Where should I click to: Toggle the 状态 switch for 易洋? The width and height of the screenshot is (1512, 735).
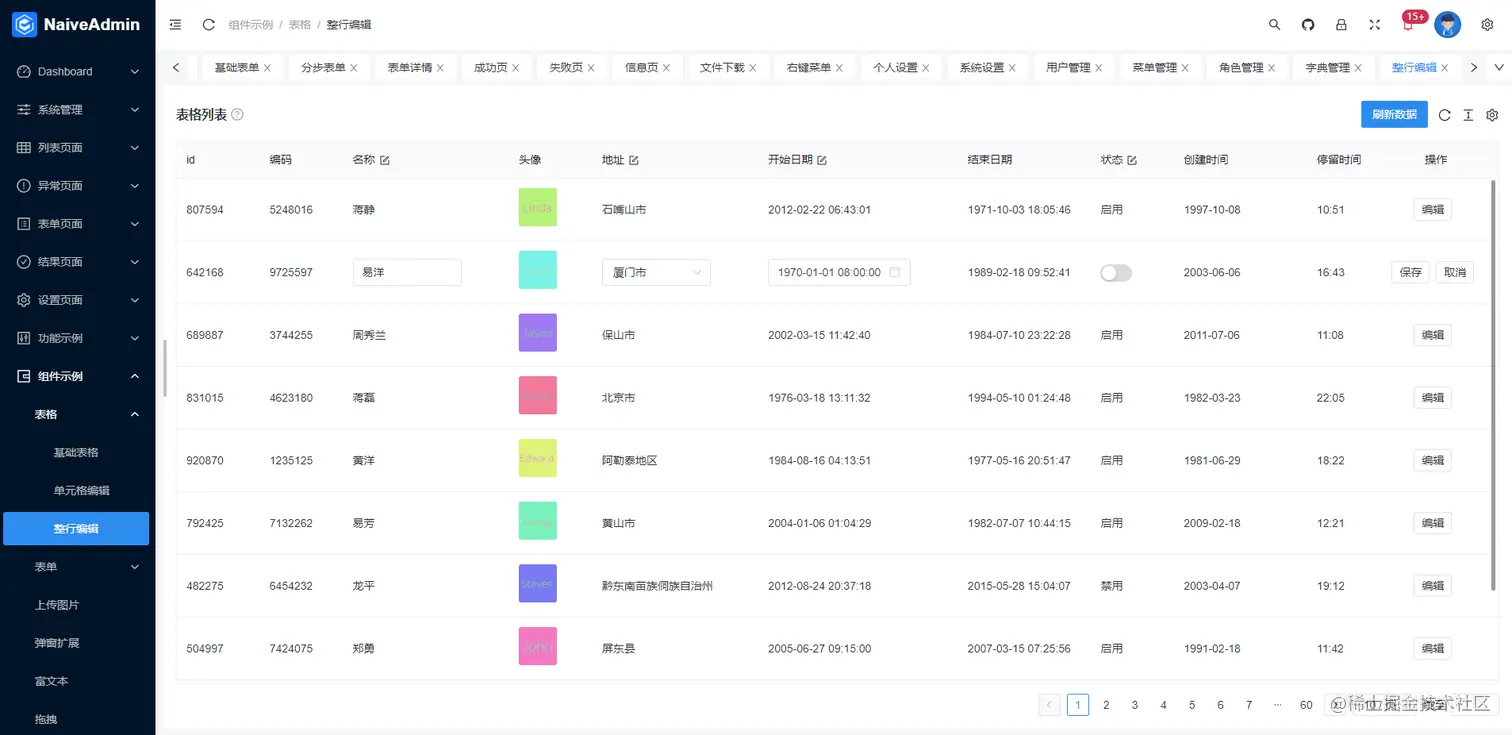1116,273
